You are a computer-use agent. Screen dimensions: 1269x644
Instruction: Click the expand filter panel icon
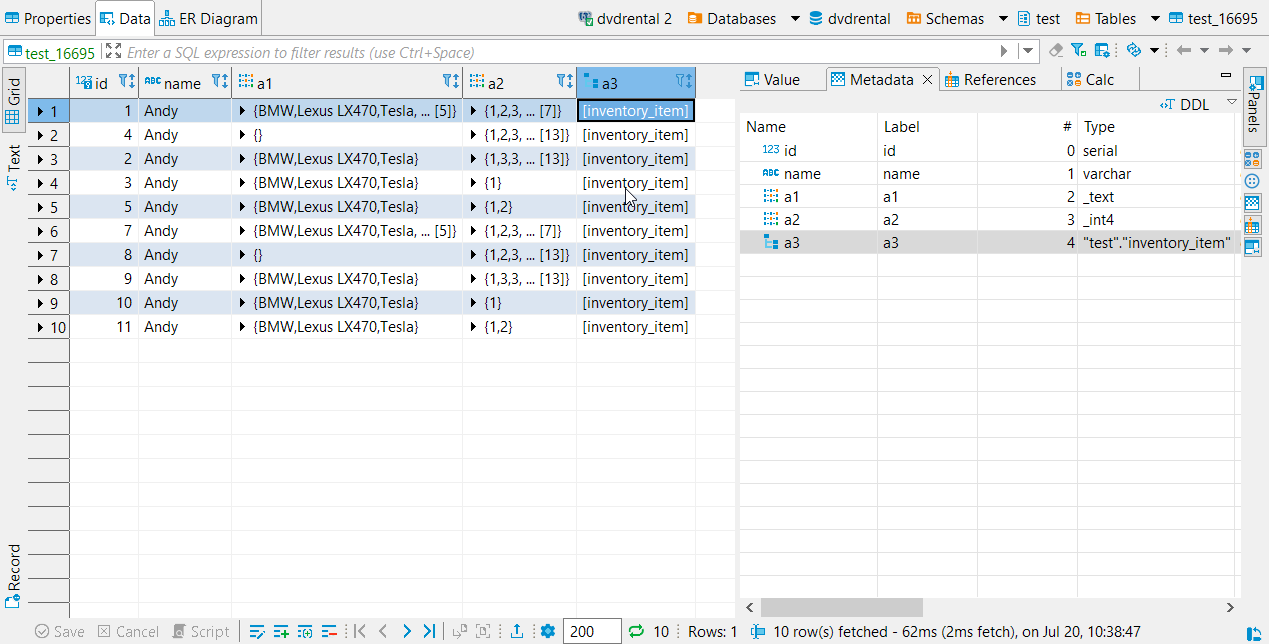coord(113,51)
